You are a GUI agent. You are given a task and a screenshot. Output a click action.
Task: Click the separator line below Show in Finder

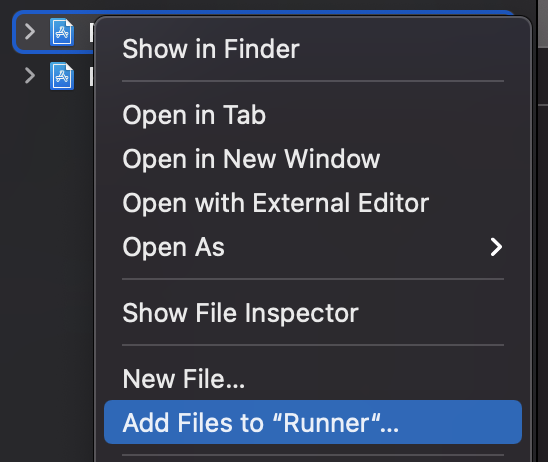coord(313,81)
